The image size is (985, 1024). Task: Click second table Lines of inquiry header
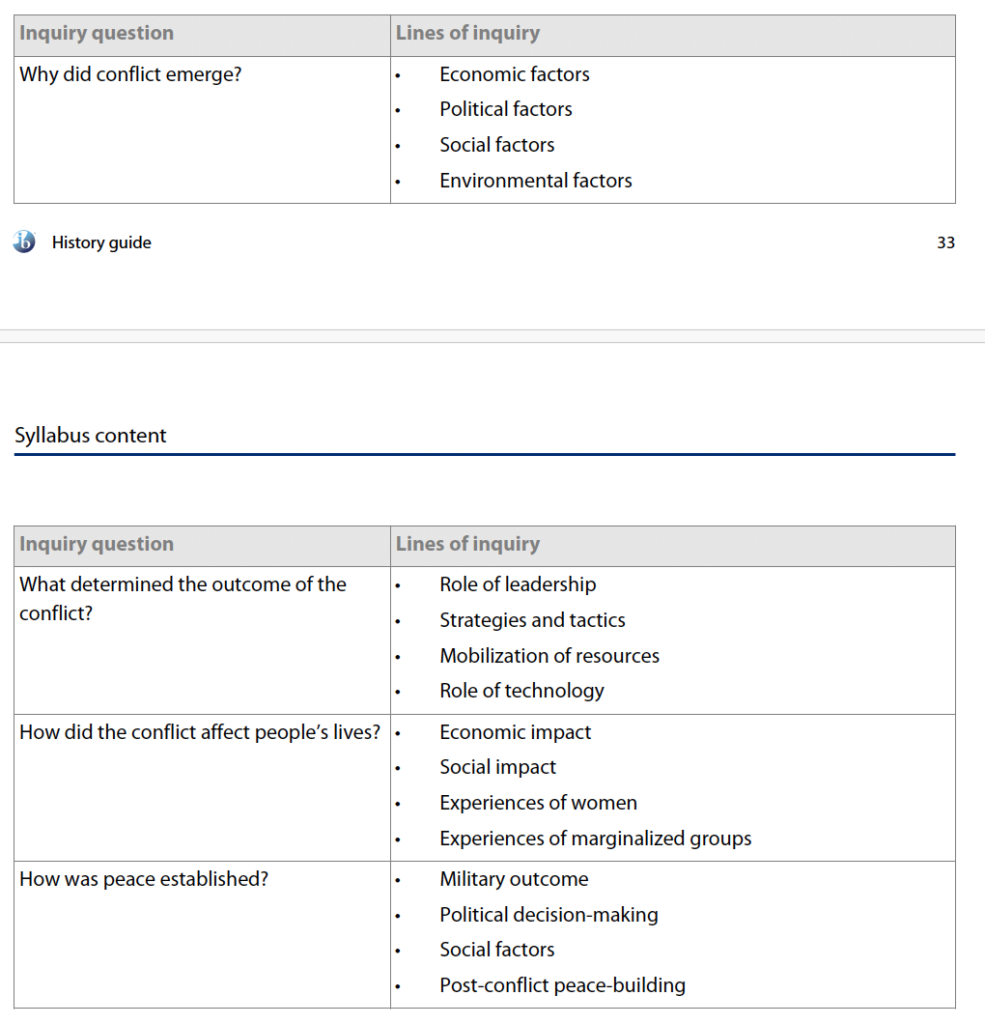click(468, 544)
